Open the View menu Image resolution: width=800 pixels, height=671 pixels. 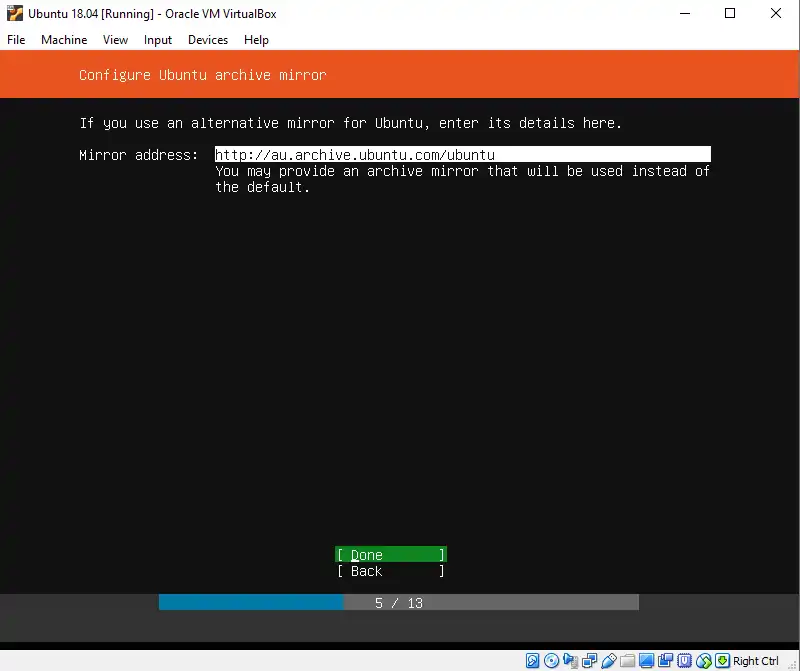click(x=115, y=40)
